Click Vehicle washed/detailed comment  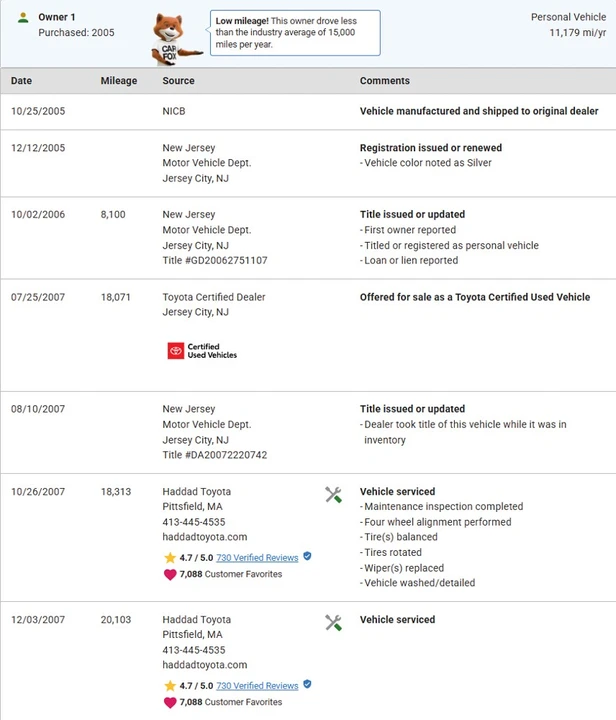coord(419,583)
